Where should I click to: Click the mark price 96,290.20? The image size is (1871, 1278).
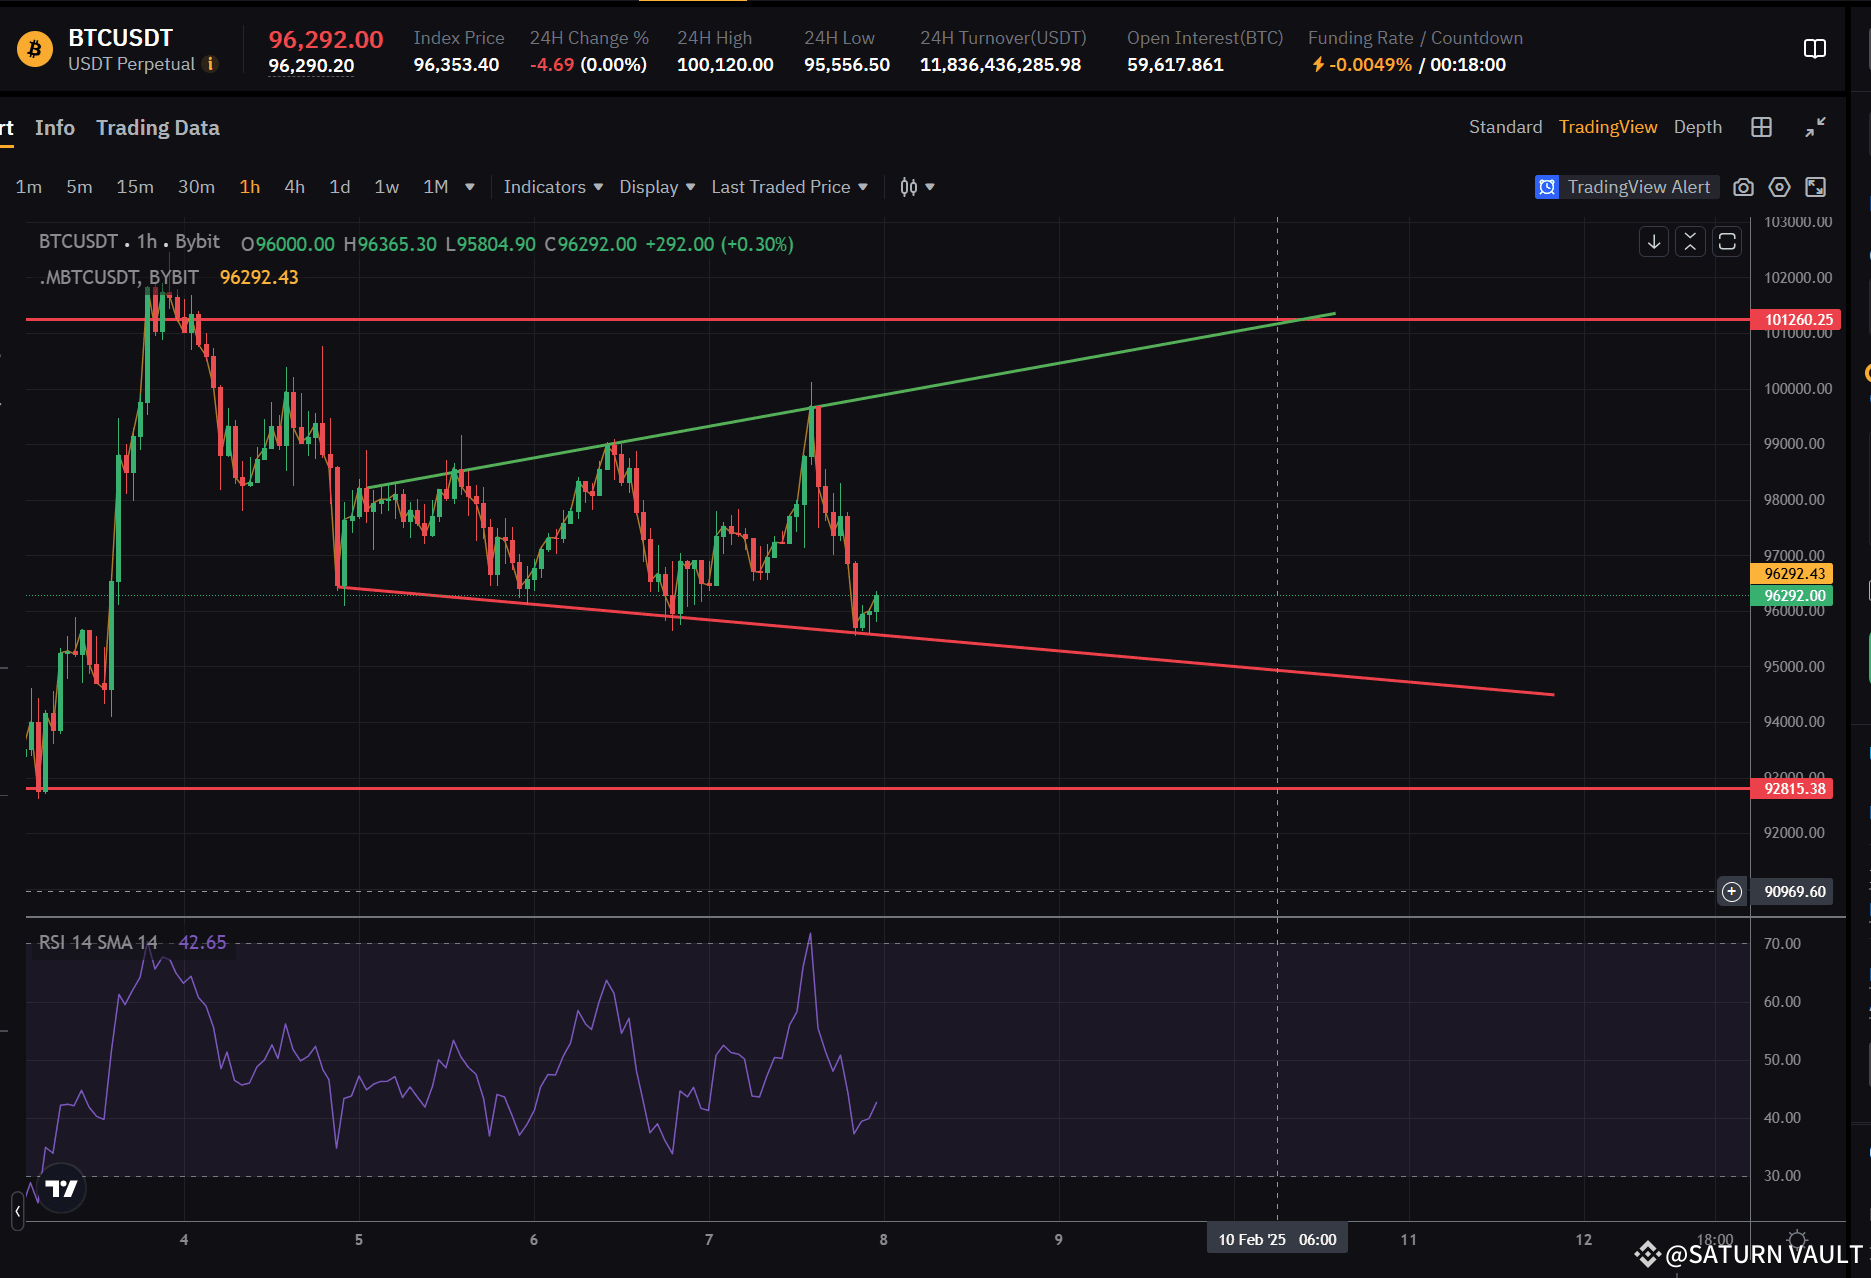pyautogui.click(x=311, y=66)
